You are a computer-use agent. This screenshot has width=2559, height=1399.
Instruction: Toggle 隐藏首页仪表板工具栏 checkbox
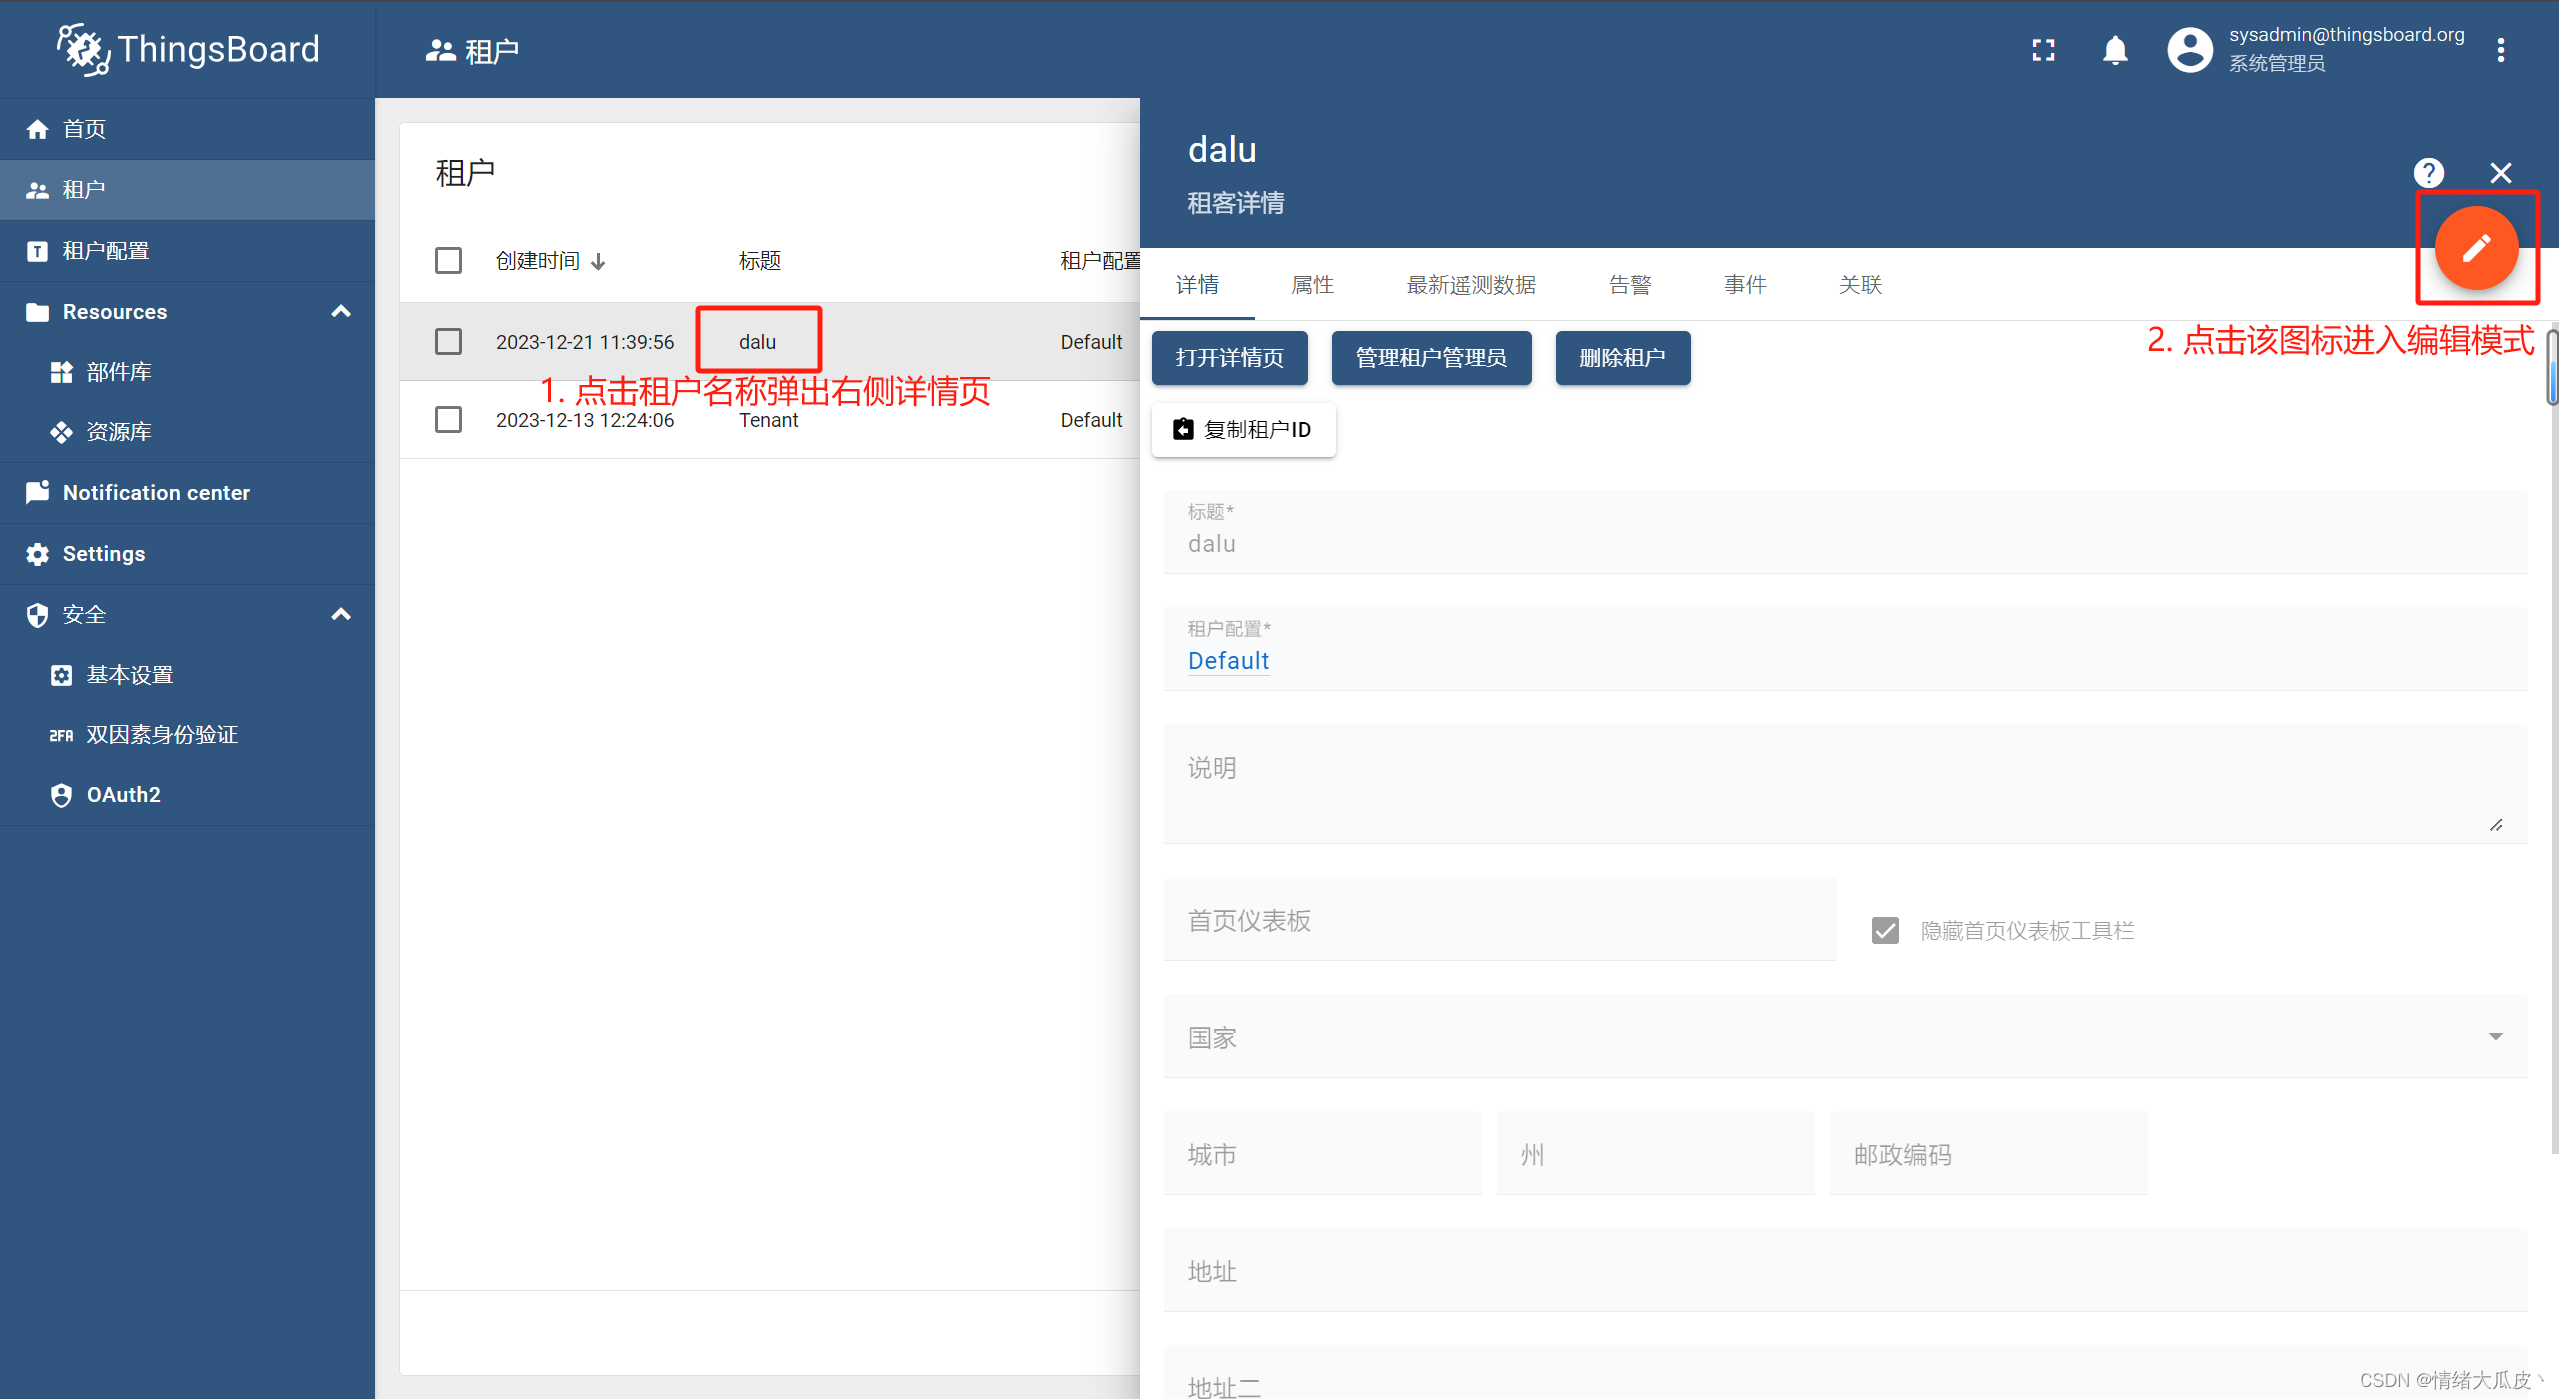point(1885,931)
